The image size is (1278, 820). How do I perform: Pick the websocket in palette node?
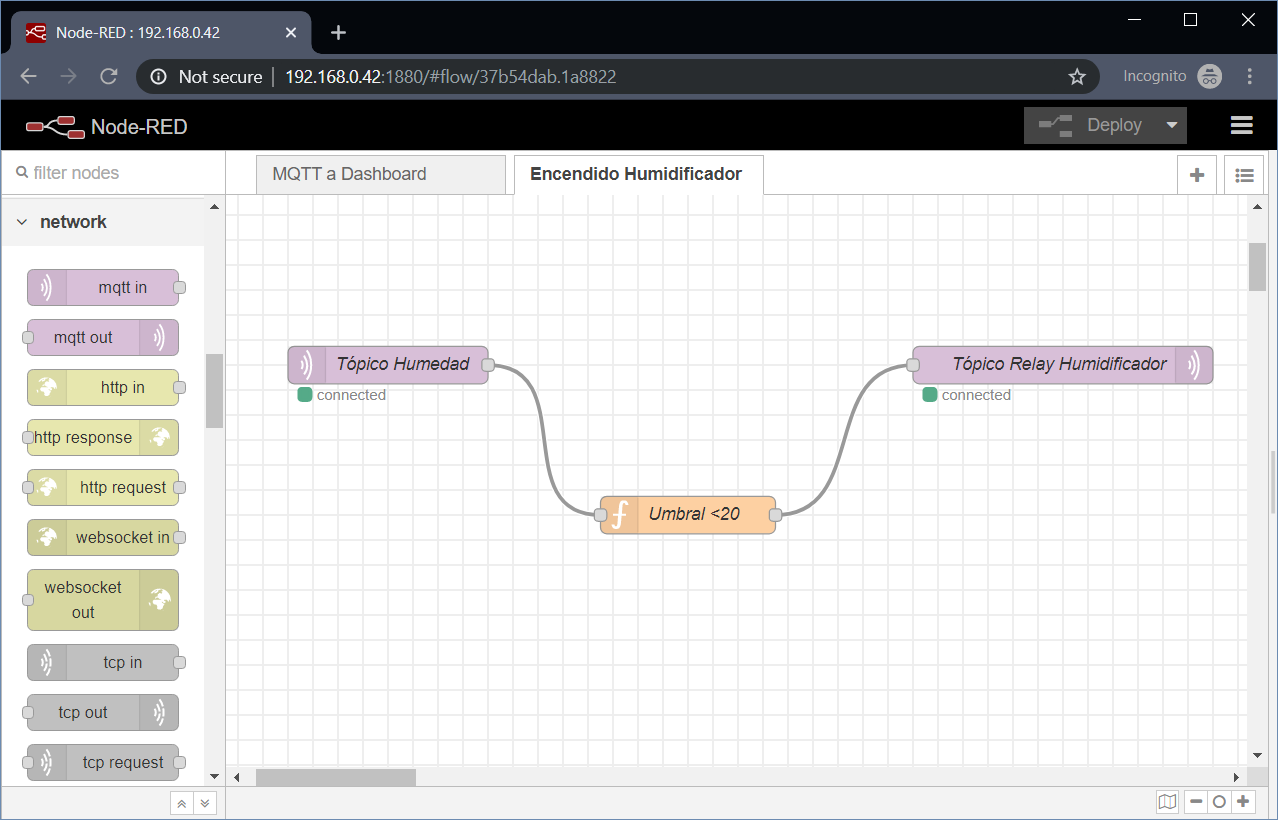click(x=103, y=537)
